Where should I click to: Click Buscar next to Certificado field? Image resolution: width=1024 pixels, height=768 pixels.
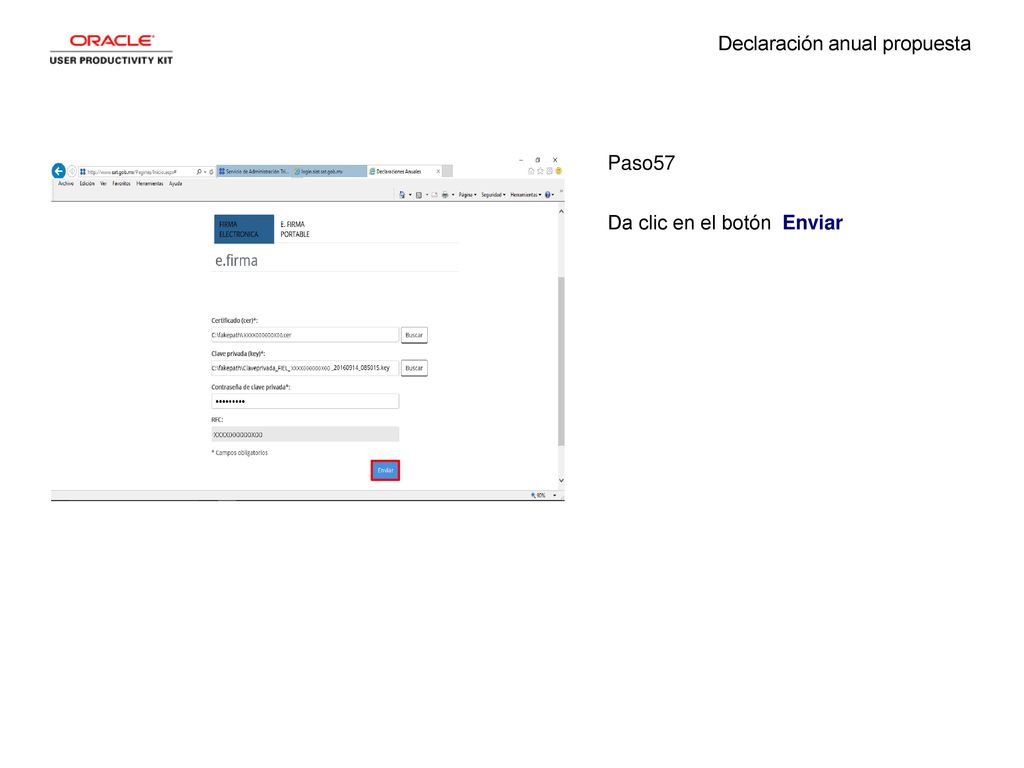pyautogui.click(x=414, y=335)
